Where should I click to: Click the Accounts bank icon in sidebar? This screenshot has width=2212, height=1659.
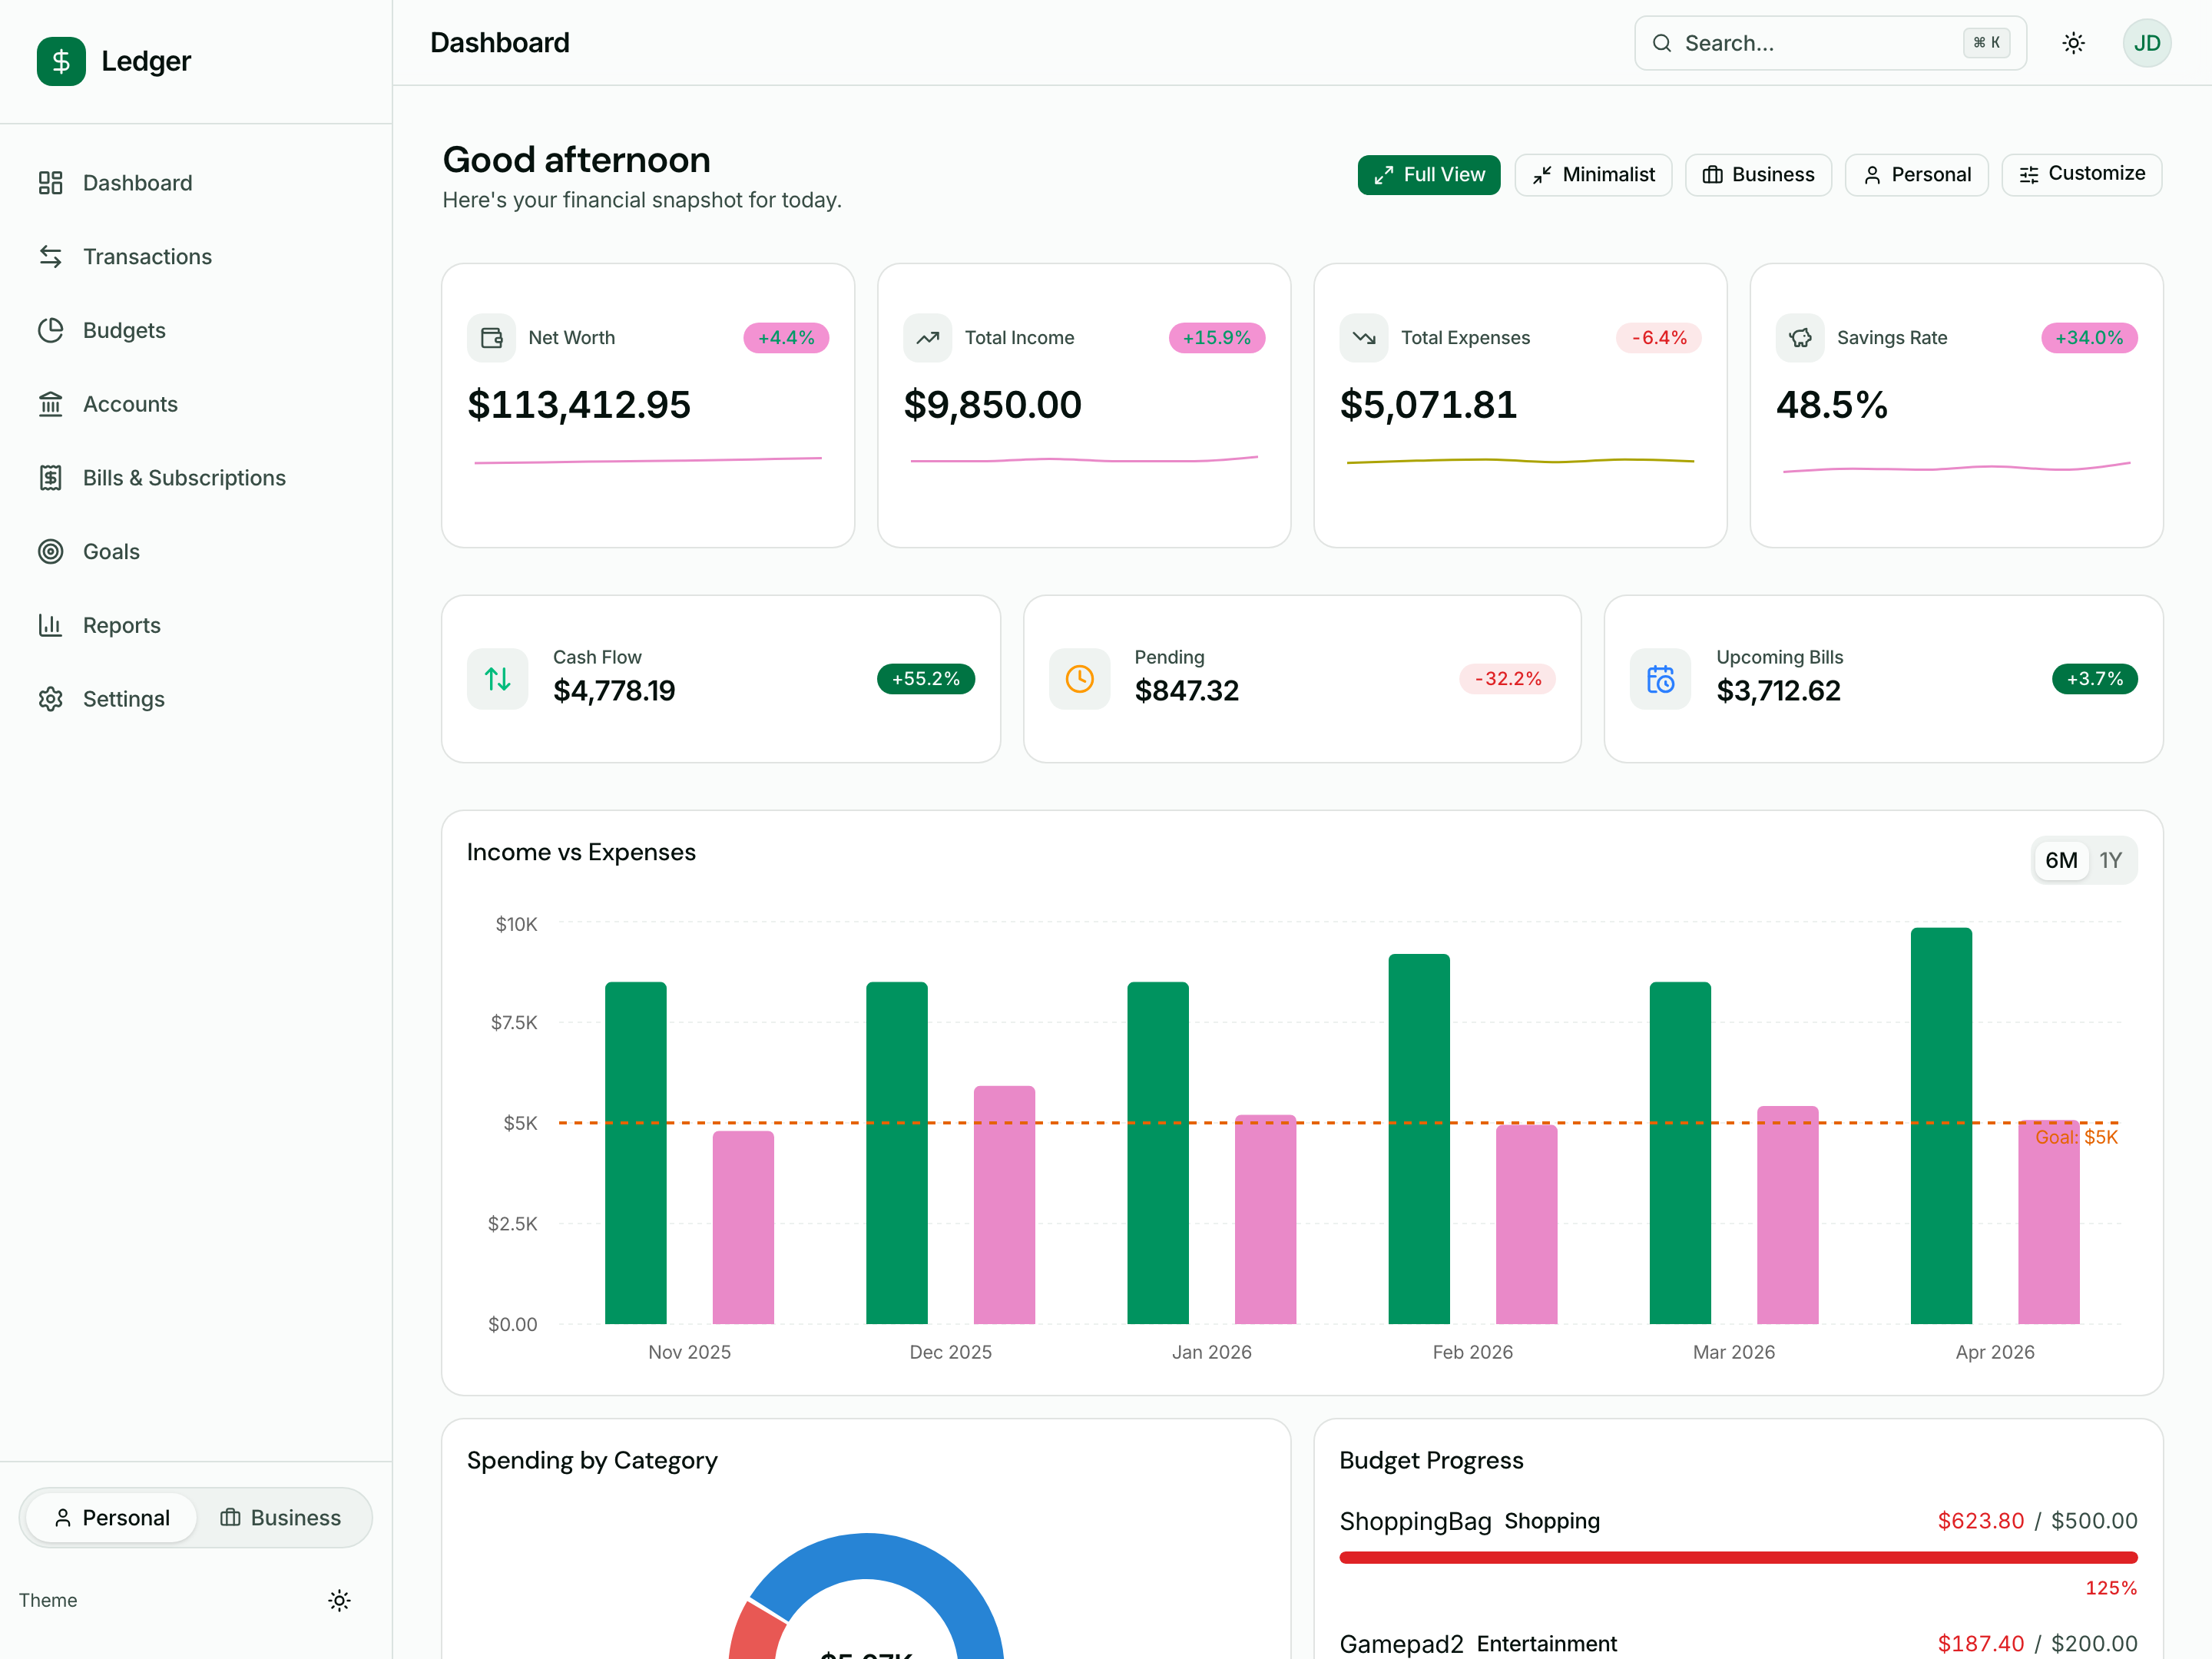click(51, 403)
